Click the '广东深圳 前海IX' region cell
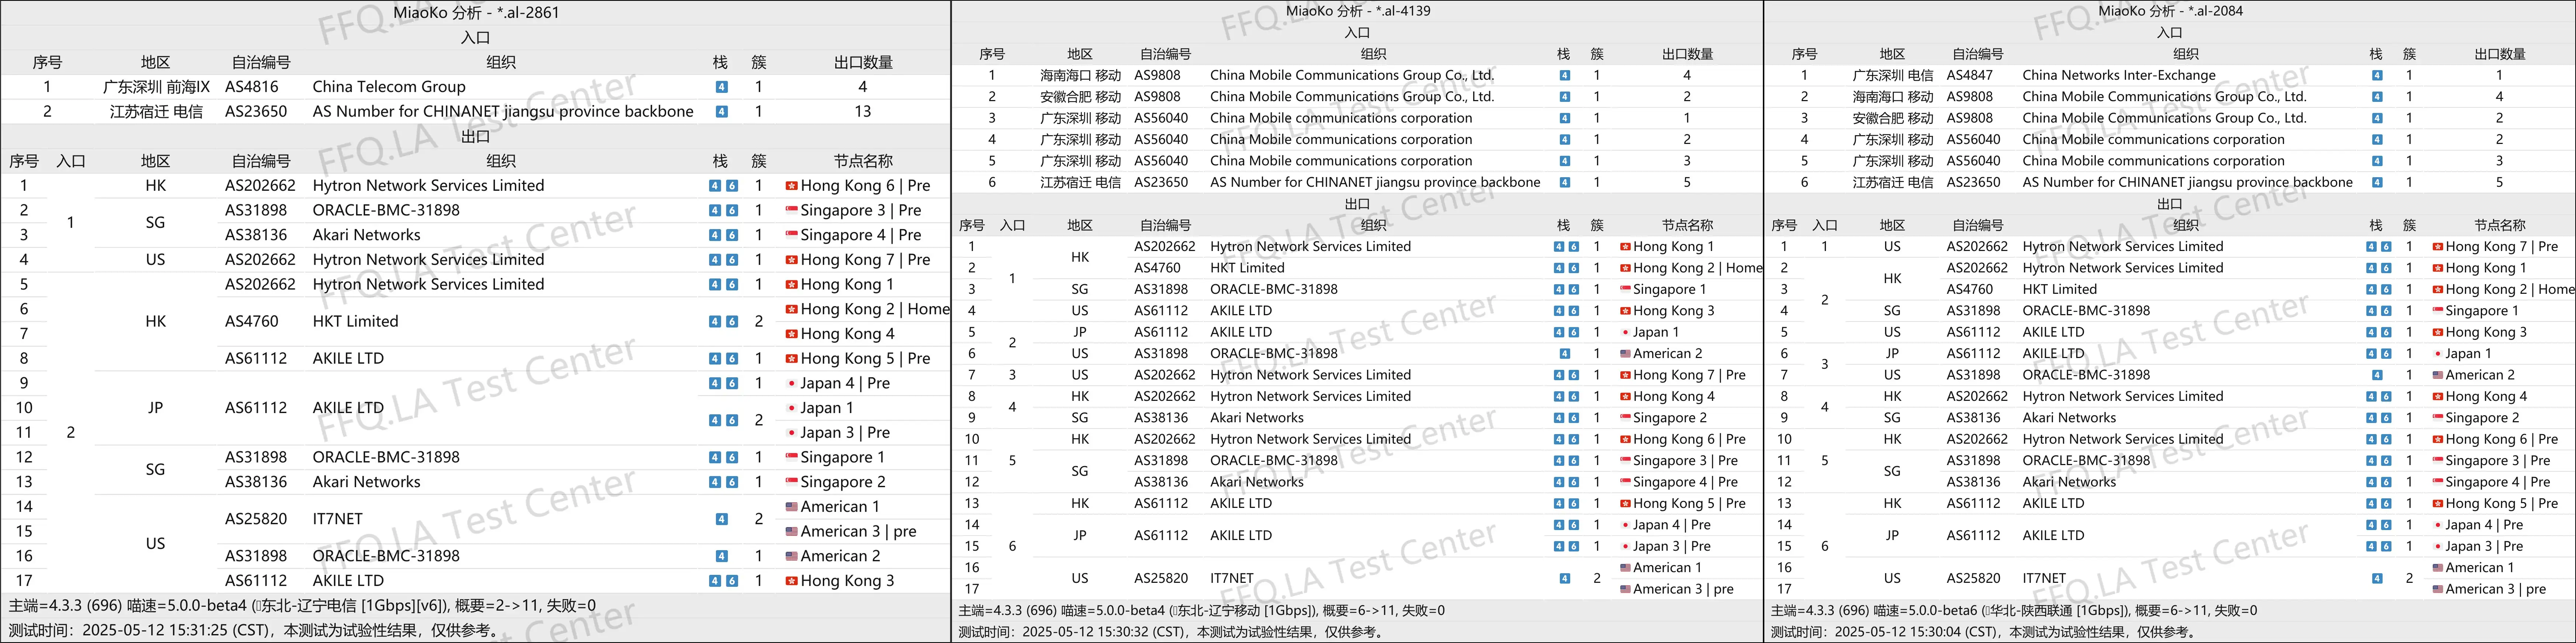Viewport: 2576px width, 643px height. 156,87
